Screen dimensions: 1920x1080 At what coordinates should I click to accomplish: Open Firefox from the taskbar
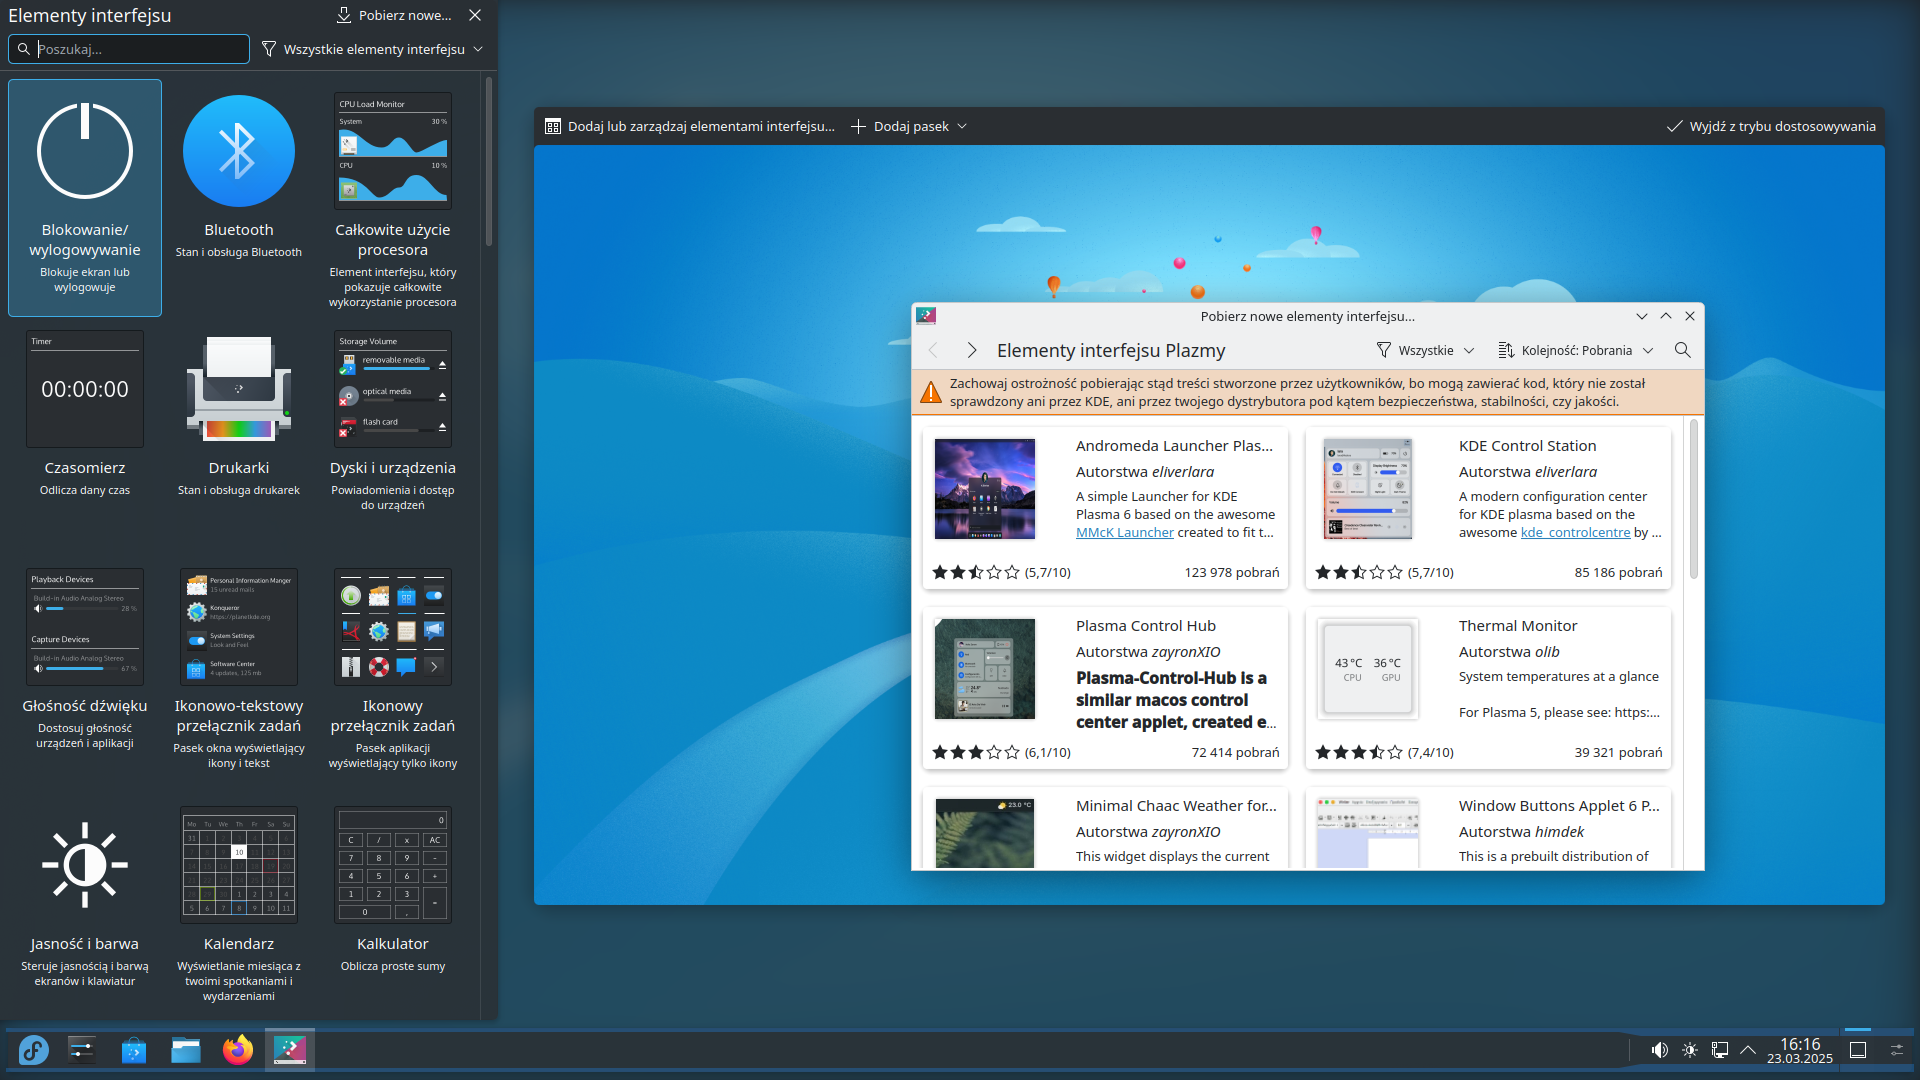click(x=238, y=1050)
